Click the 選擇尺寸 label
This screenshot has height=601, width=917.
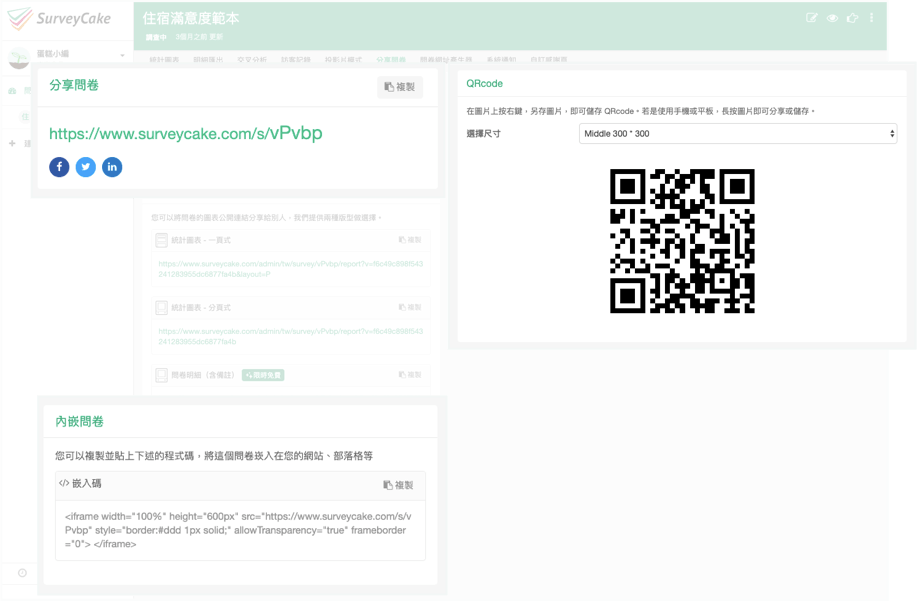(x=483, y=133)
